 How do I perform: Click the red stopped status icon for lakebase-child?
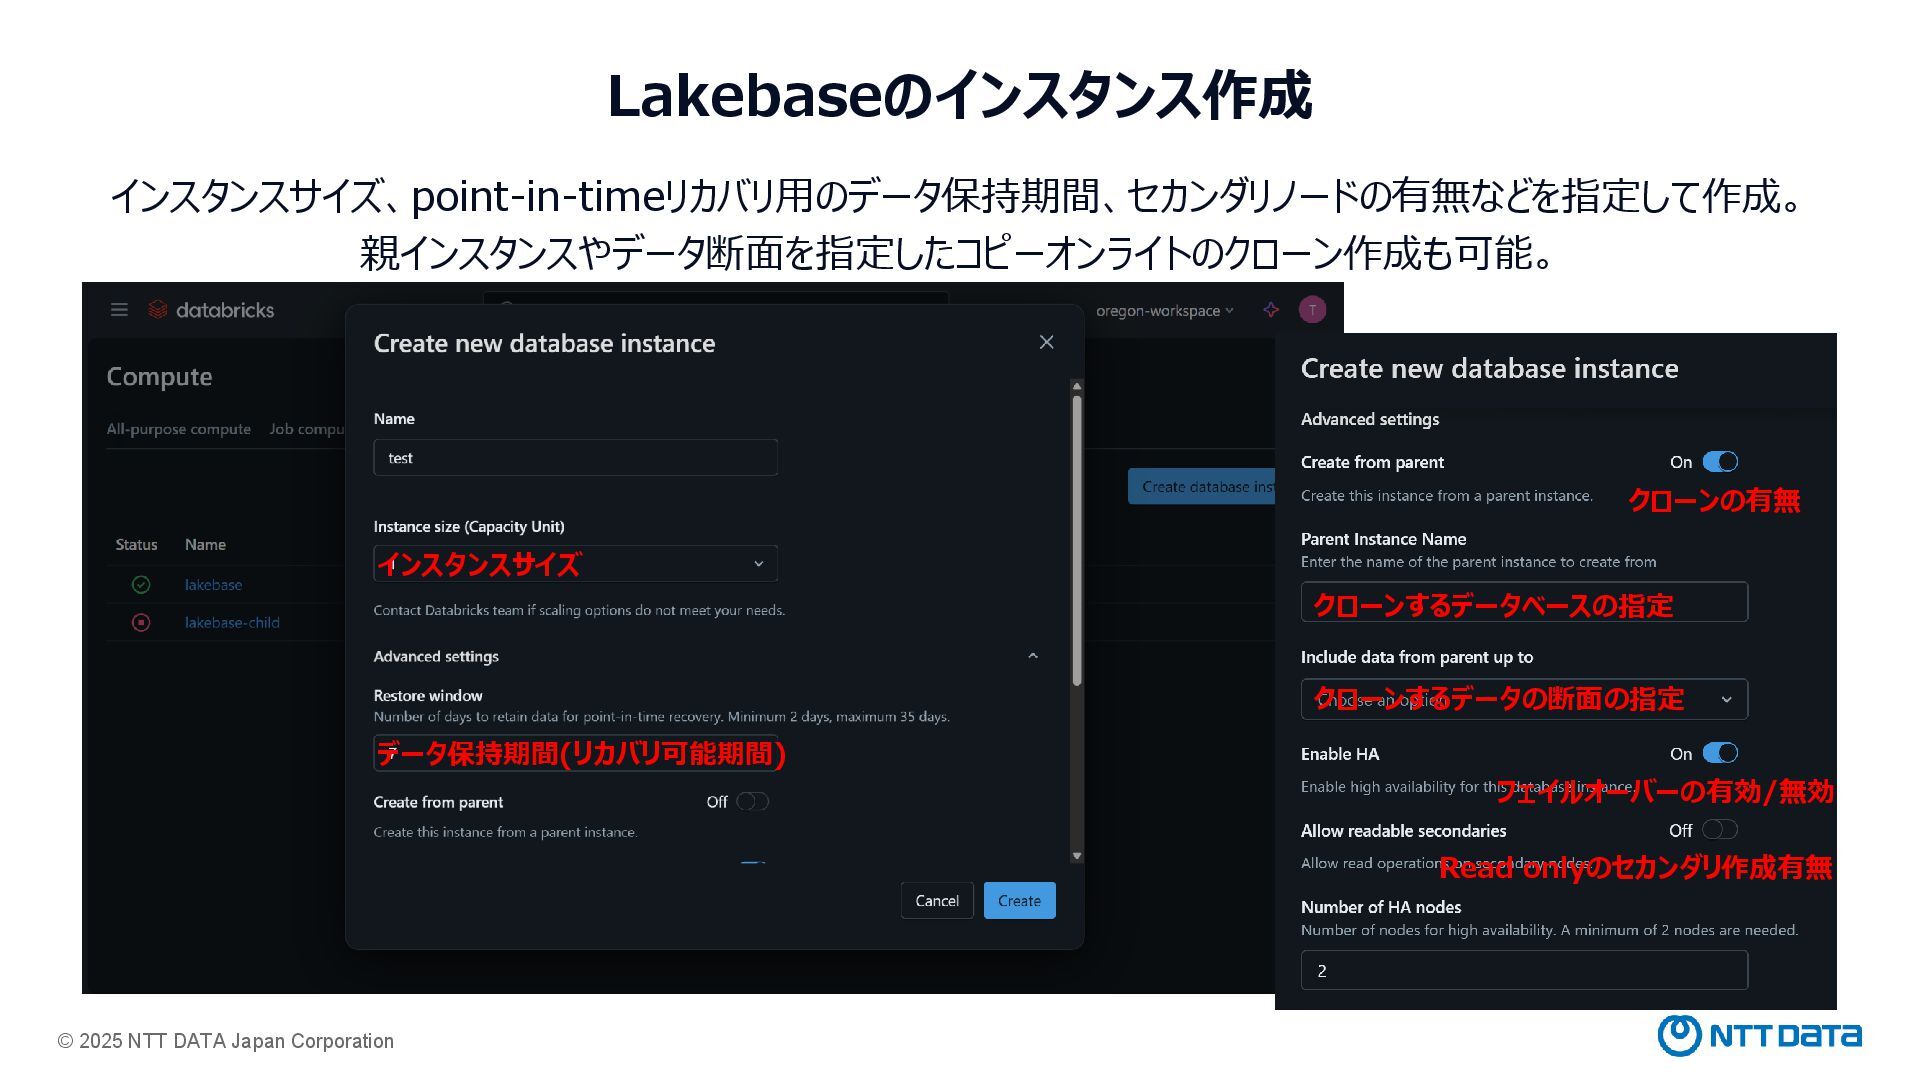click(x=141, y=623)
